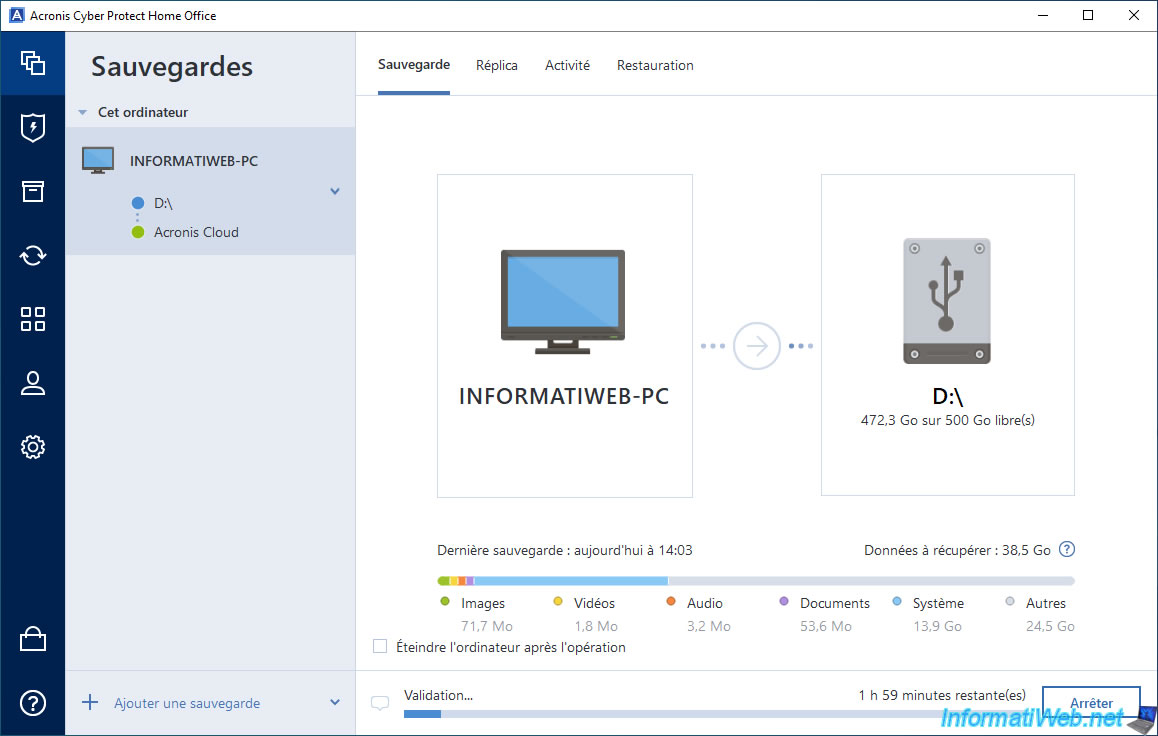Switch to the Activité tab
Viewport: 1158px width, 736px height.
[x=567, y=65]
